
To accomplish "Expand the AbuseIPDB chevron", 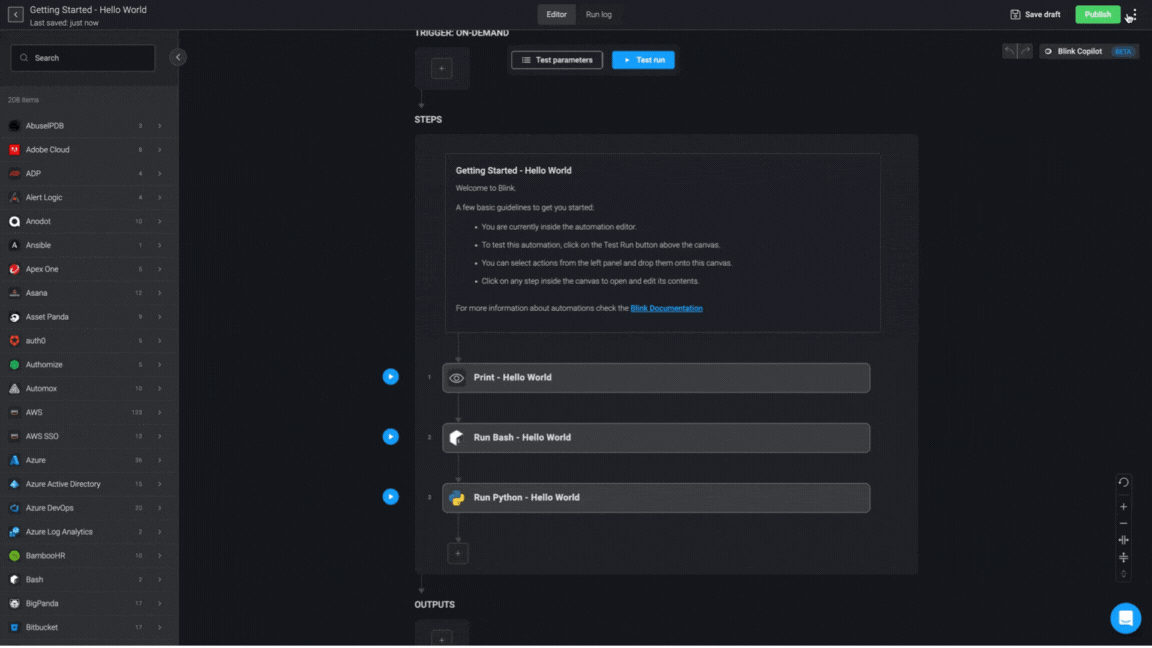I will coord(159,126).
